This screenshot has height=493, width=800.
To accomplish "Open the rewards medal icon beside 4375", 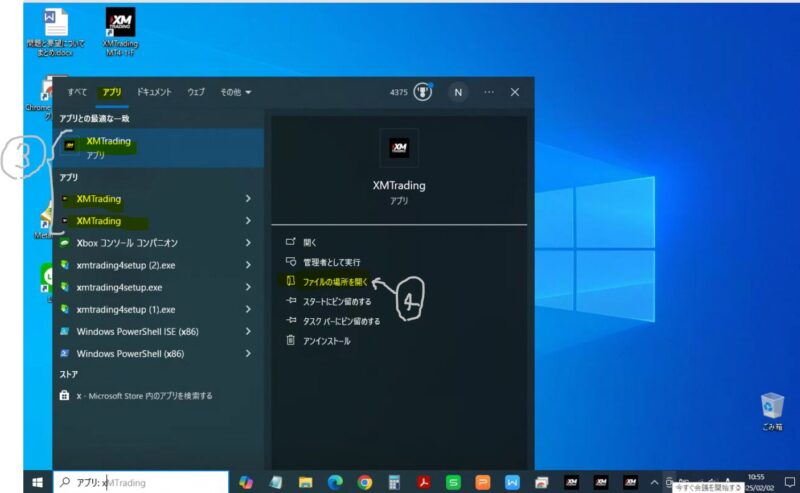I will 422,92.
